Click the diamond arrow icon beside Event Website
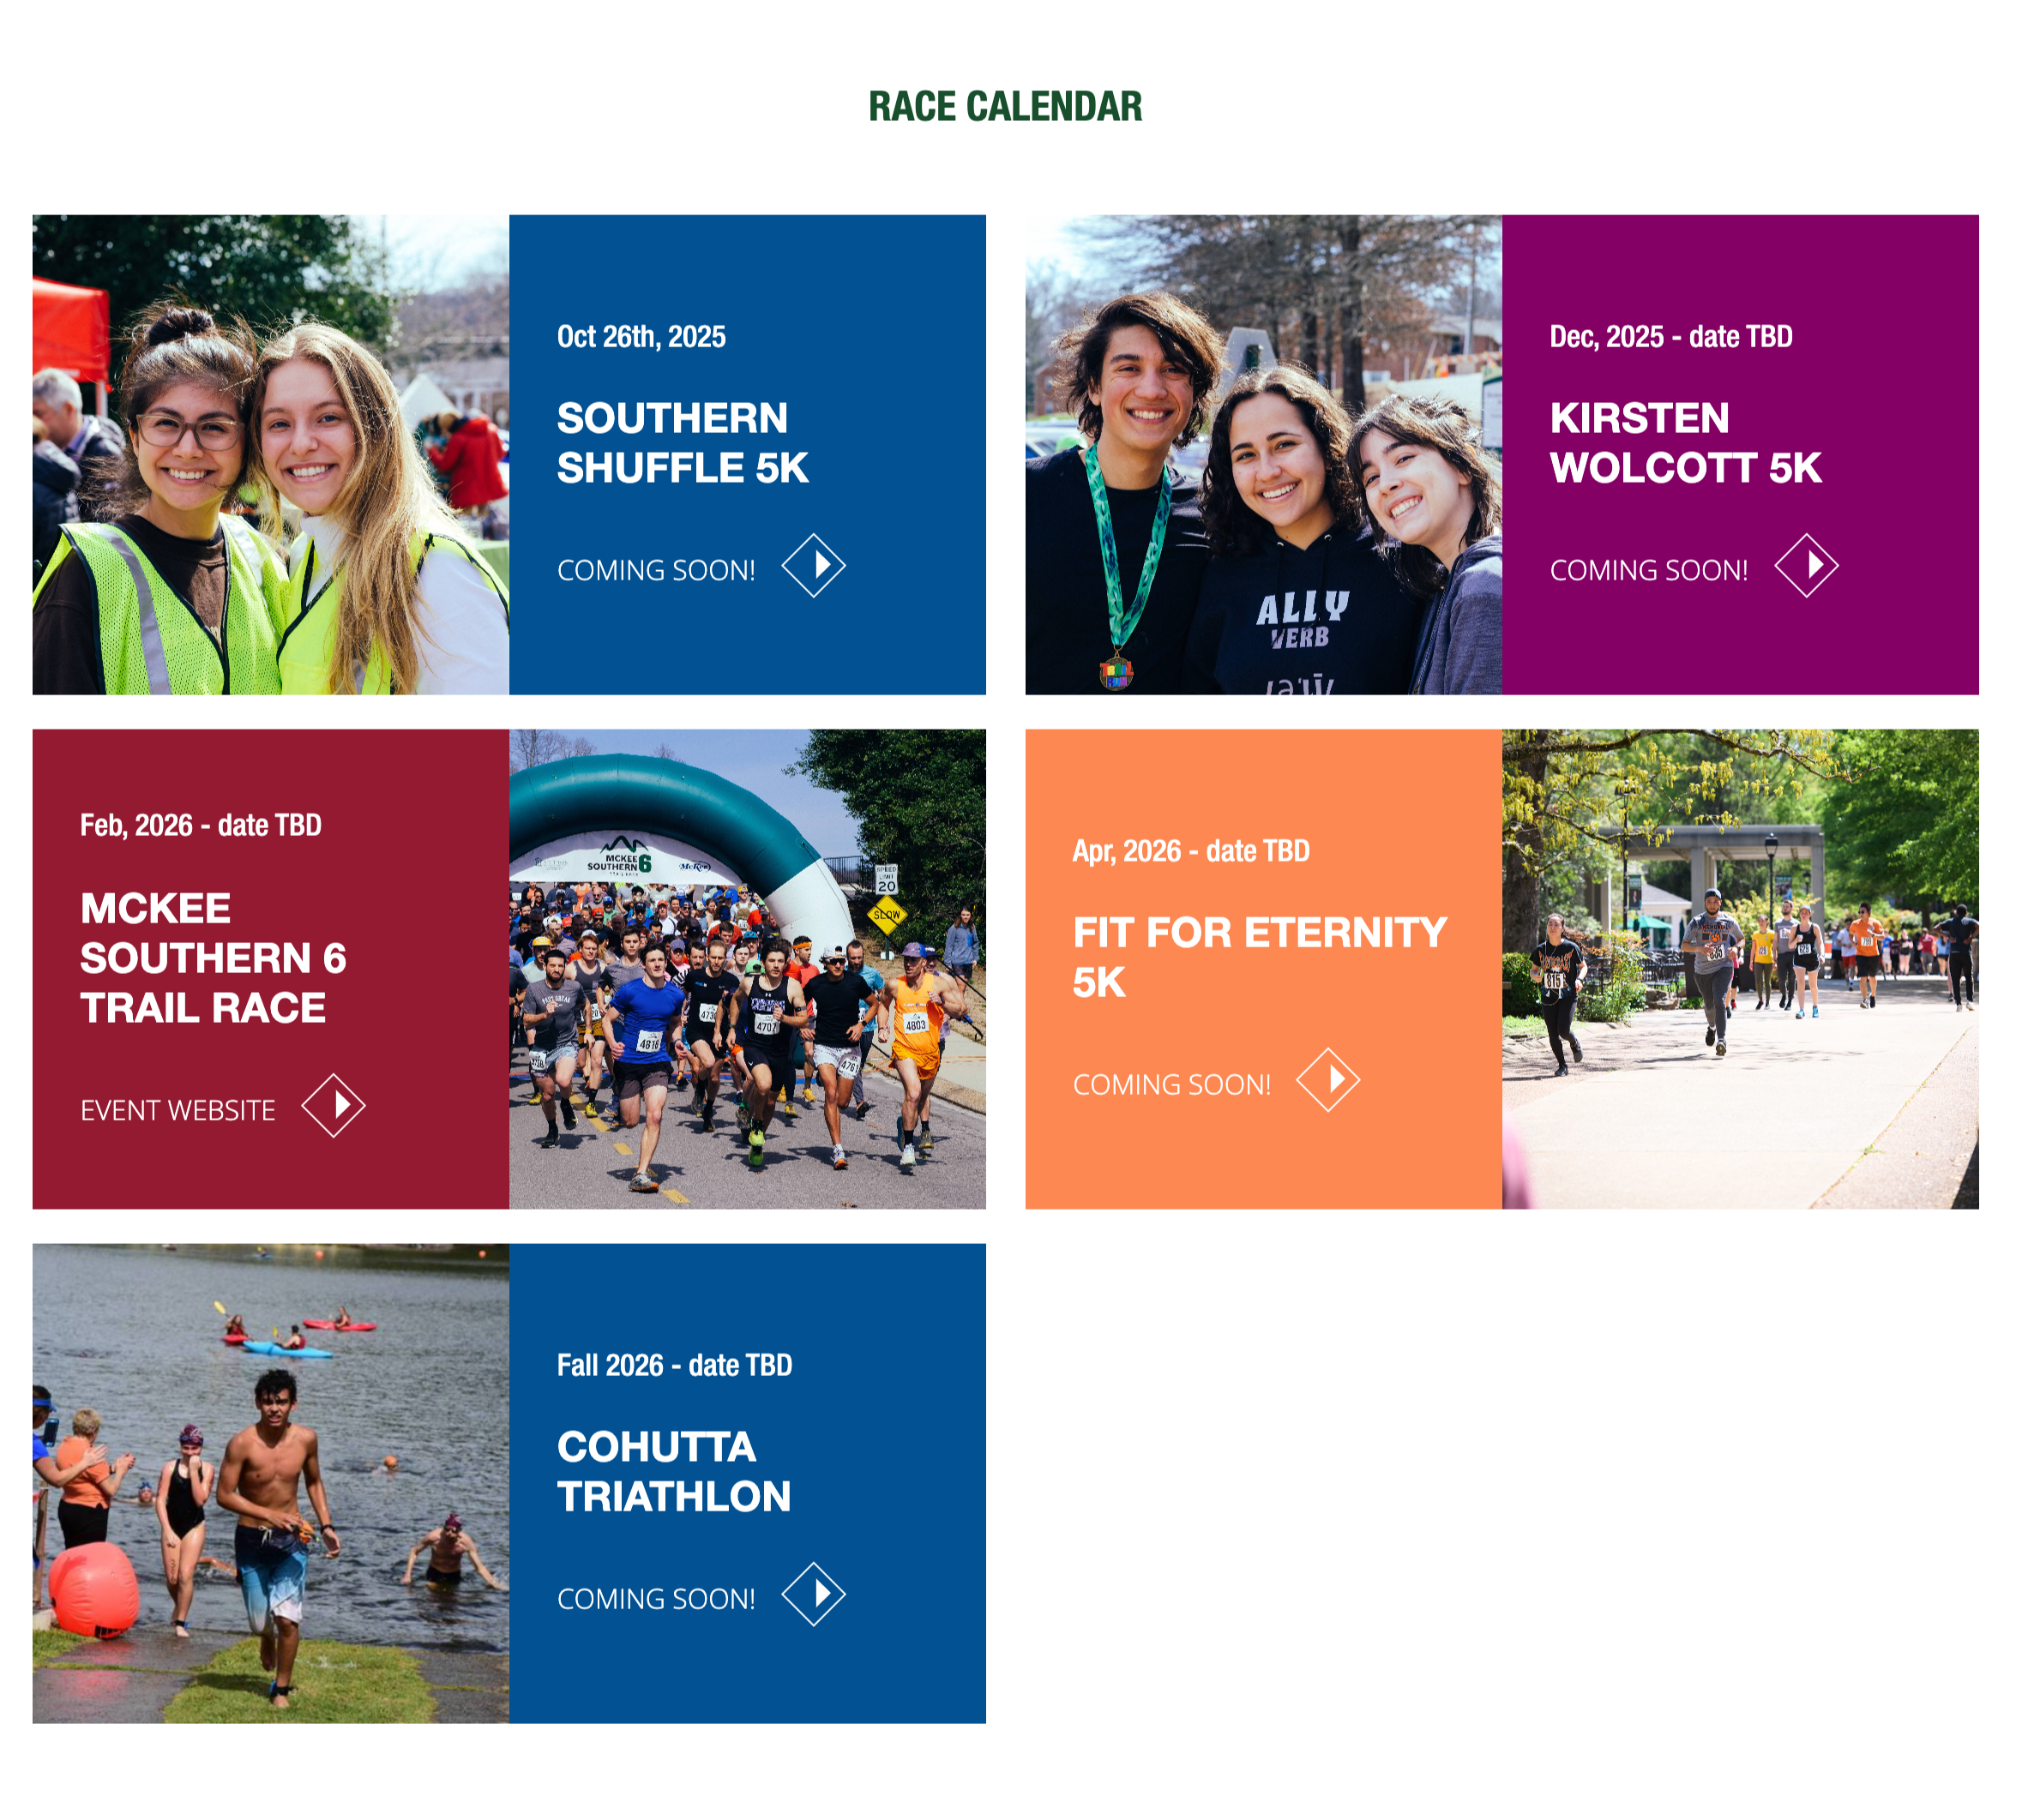Image resolution: width=2028 pixels, height=1820 pixels. point(333,1106)
